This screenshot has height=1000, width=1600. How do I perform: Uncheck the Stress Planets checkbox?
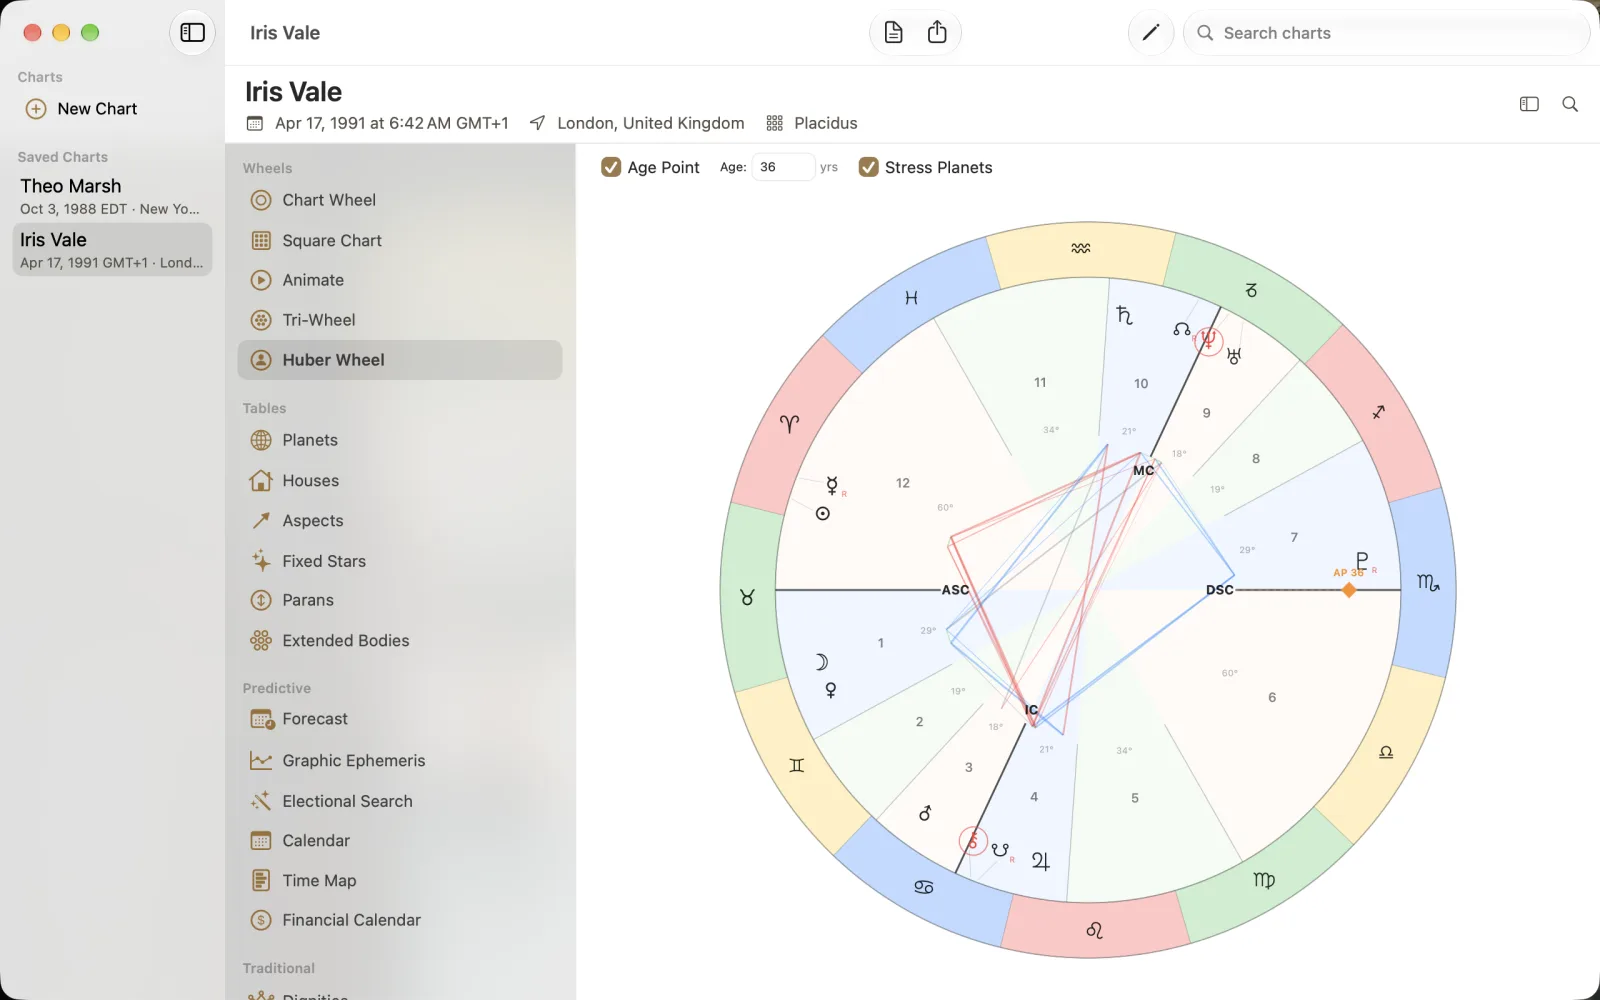869,167
